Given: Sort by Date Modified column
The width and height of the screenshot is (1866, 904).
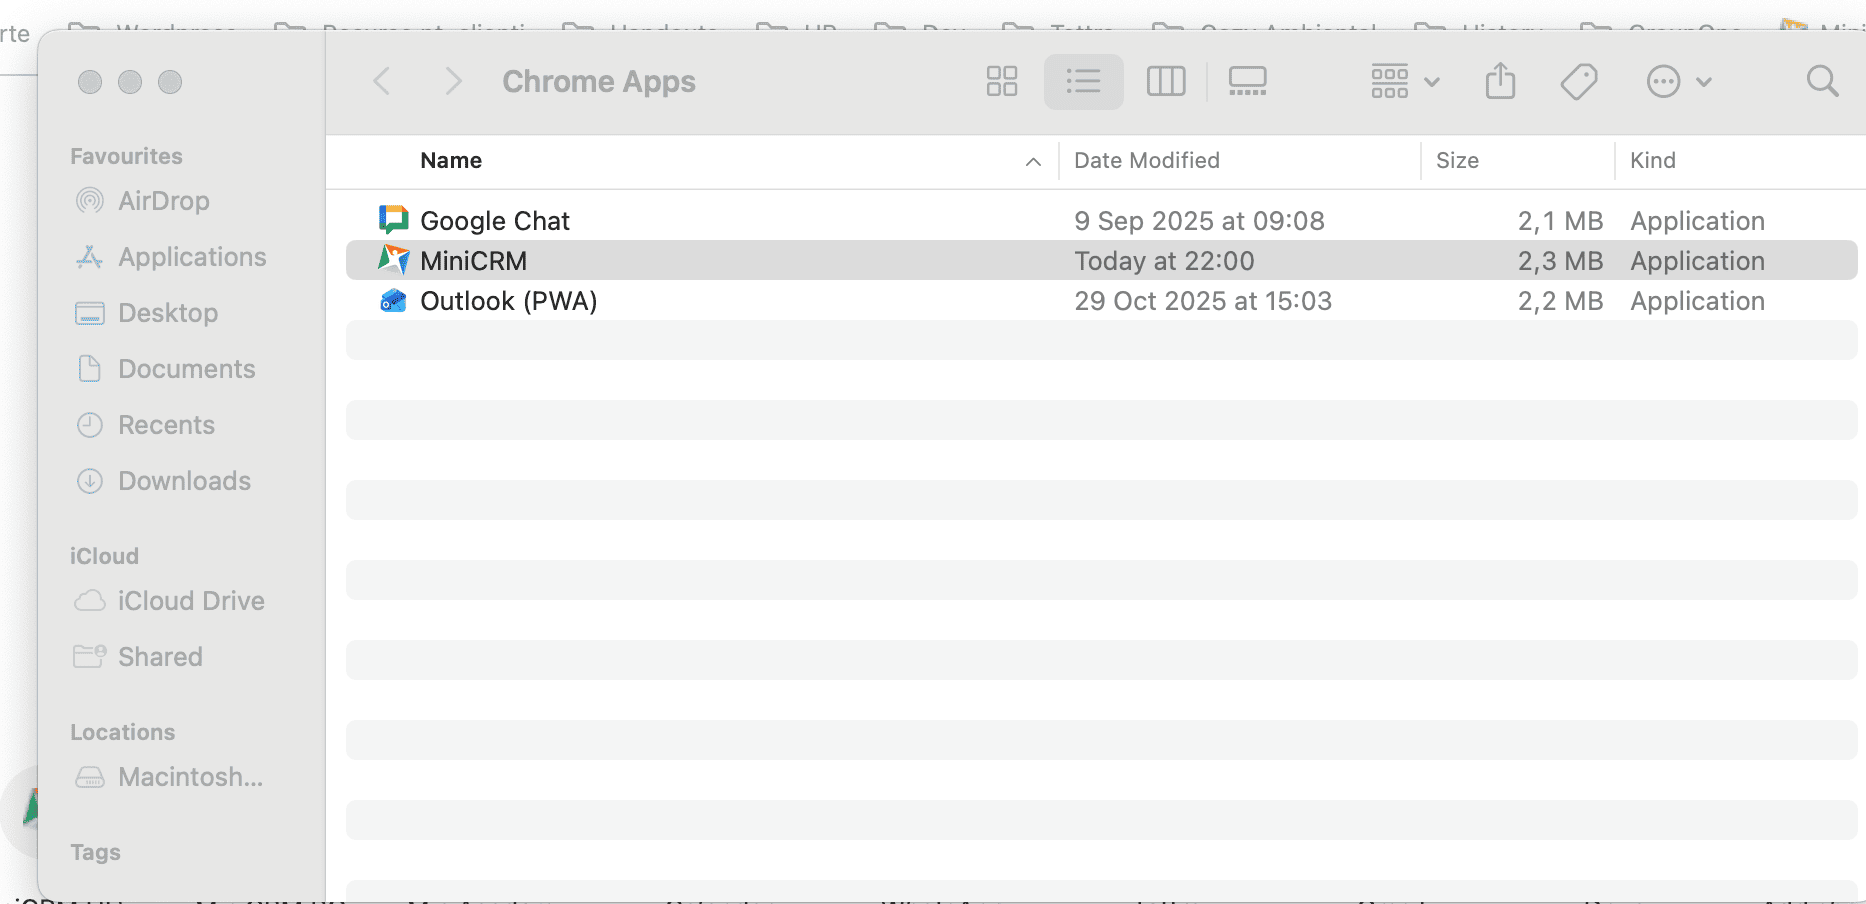Looking at the screenshot, I should point(1146,161).
